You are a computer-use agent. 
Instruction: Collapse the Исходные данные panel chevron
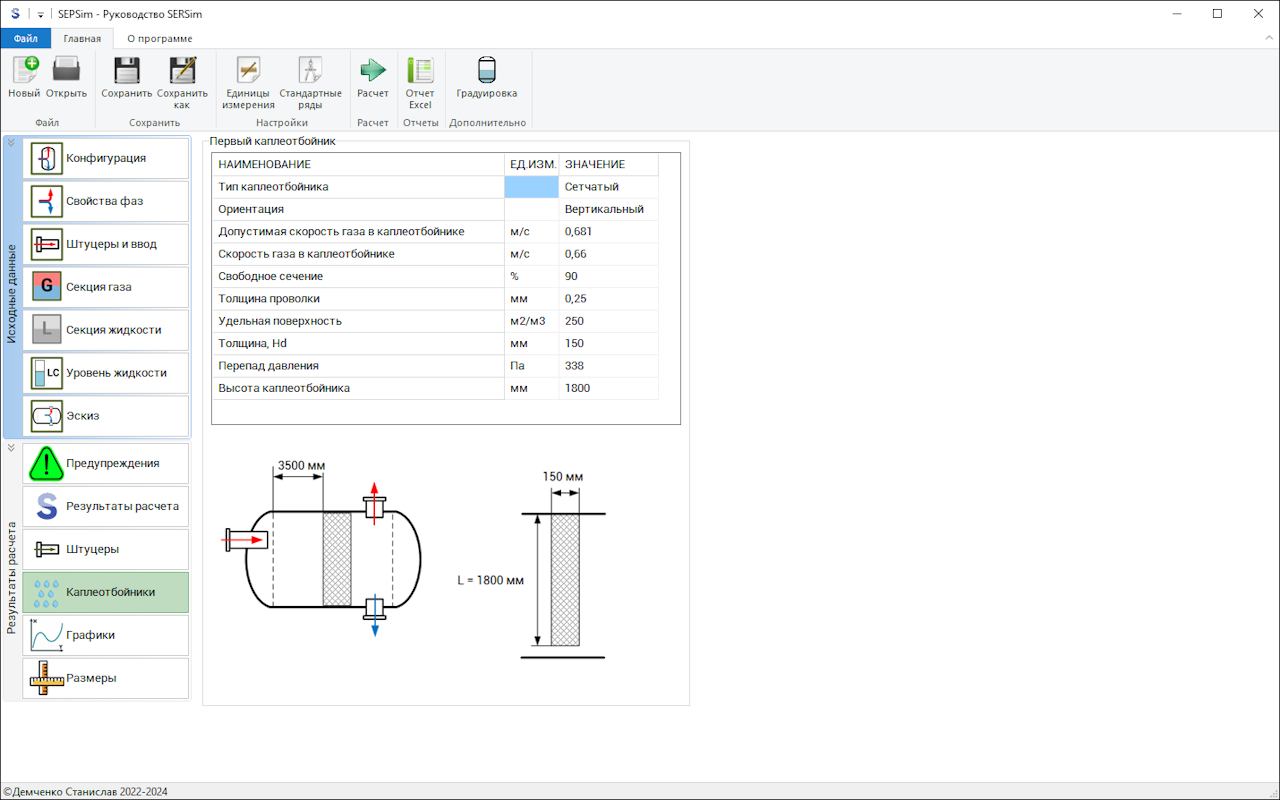[11, 142]
